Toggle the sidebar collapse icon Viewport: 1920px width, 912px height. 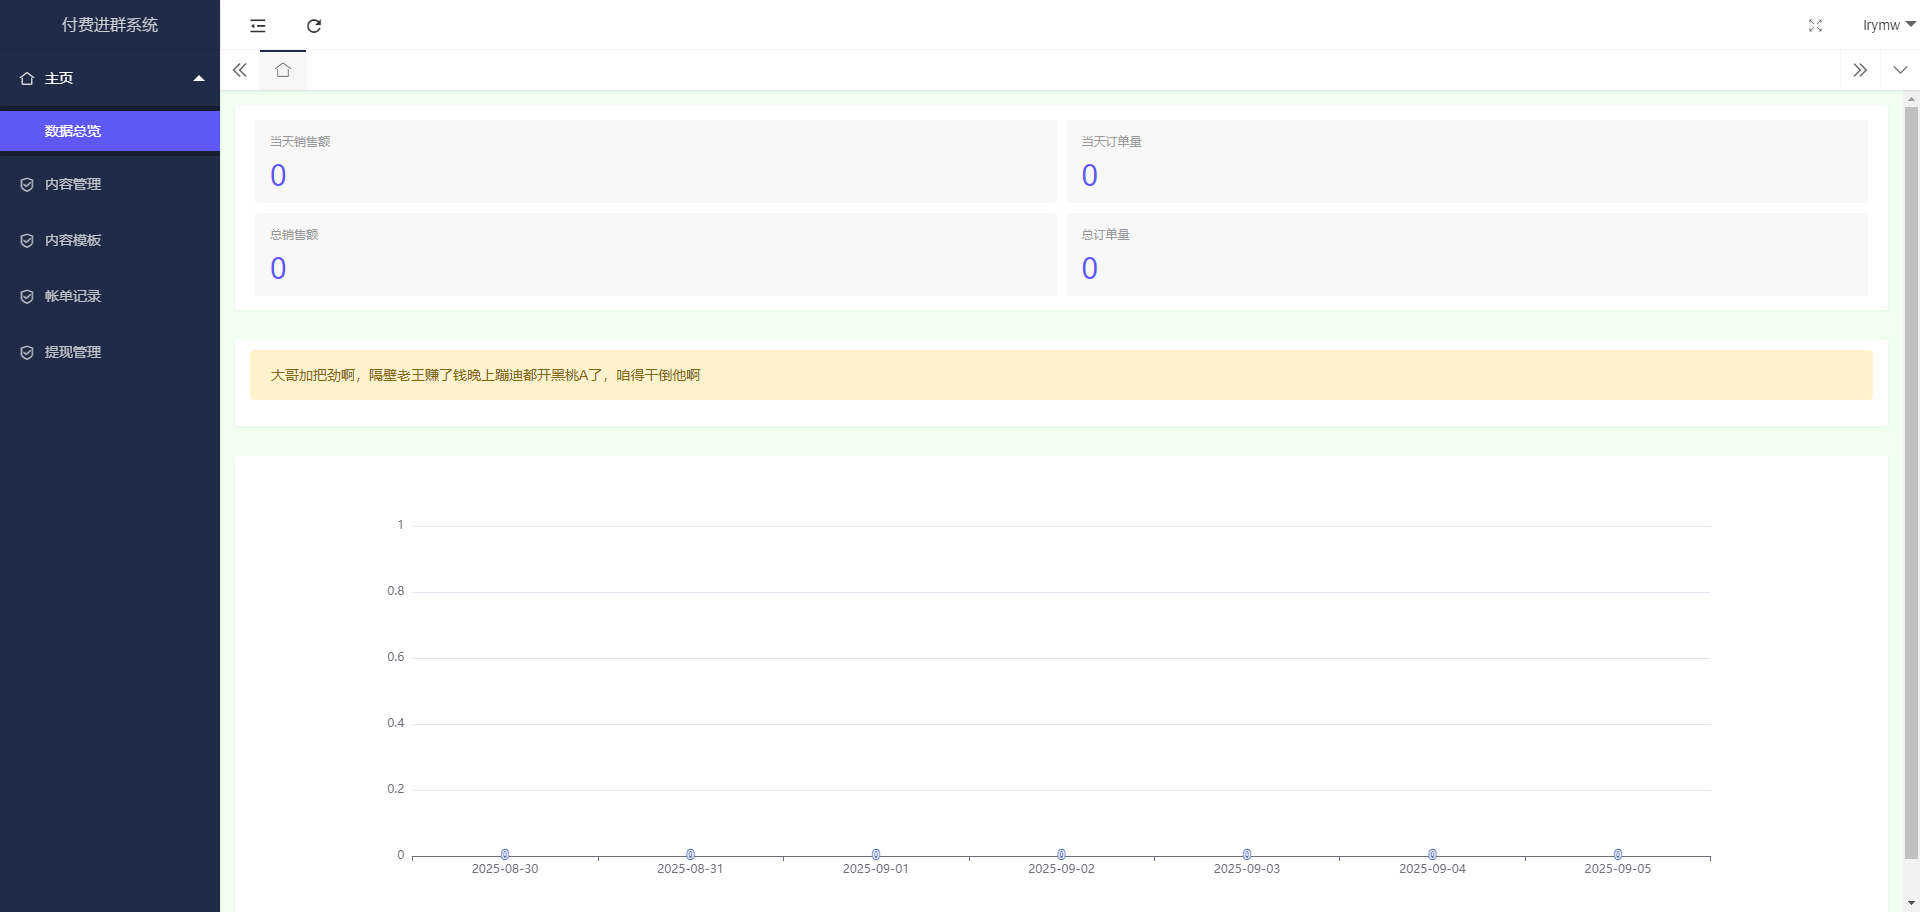coord(258,26)
